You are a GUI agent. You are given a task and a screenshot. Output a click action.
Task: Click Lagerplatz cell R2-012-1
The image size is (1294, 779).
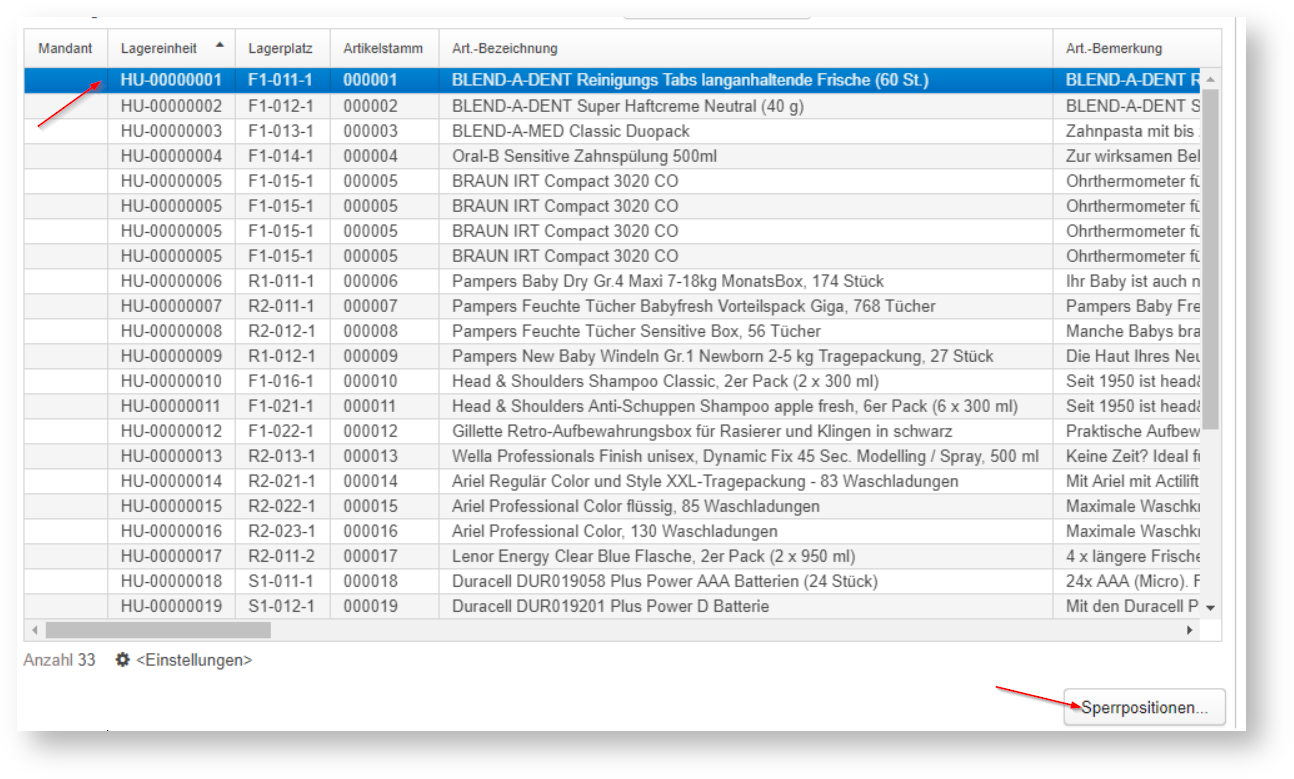coord(281,331)
